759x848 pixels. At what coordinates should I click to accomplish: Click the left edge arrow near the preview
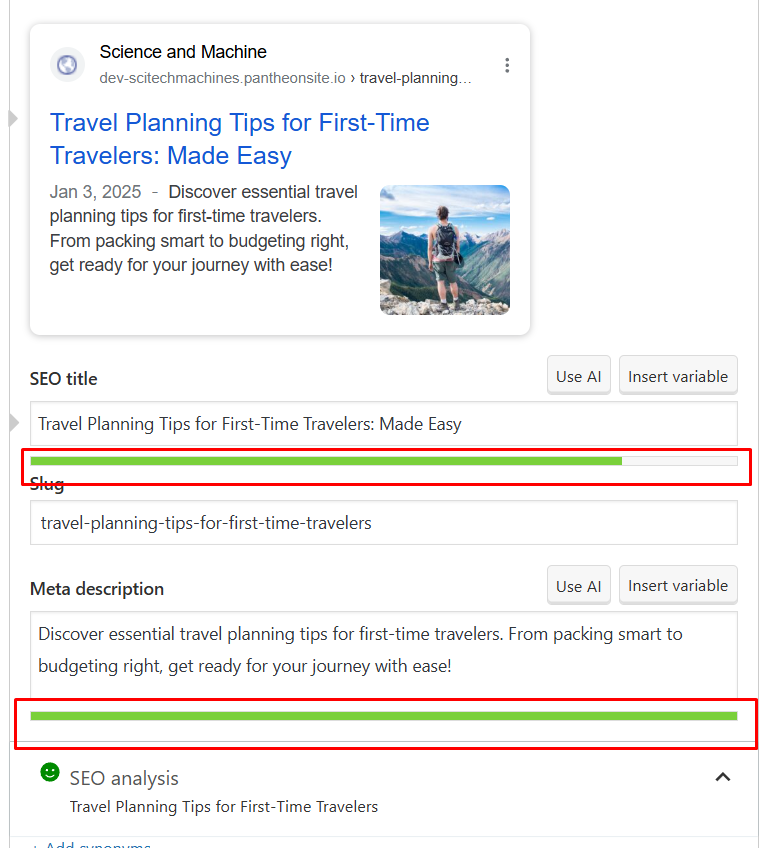pos(12,118)
